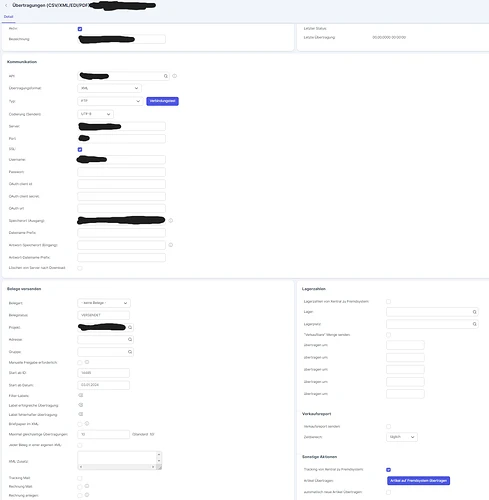Expand the Typ FTP dropdown
This screenshot has height=500, width=489.
tap(110, 101)
